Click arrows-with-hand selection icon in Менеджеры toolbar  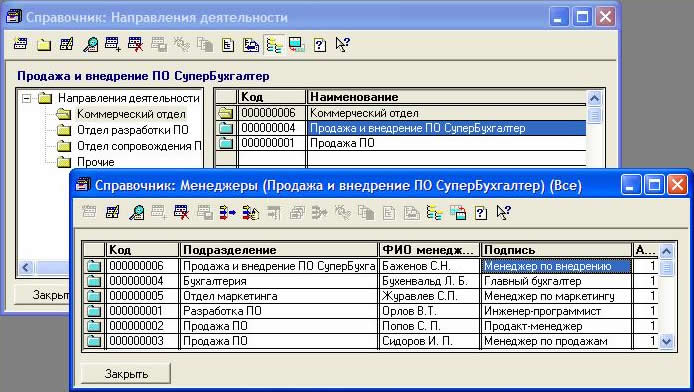251,213
